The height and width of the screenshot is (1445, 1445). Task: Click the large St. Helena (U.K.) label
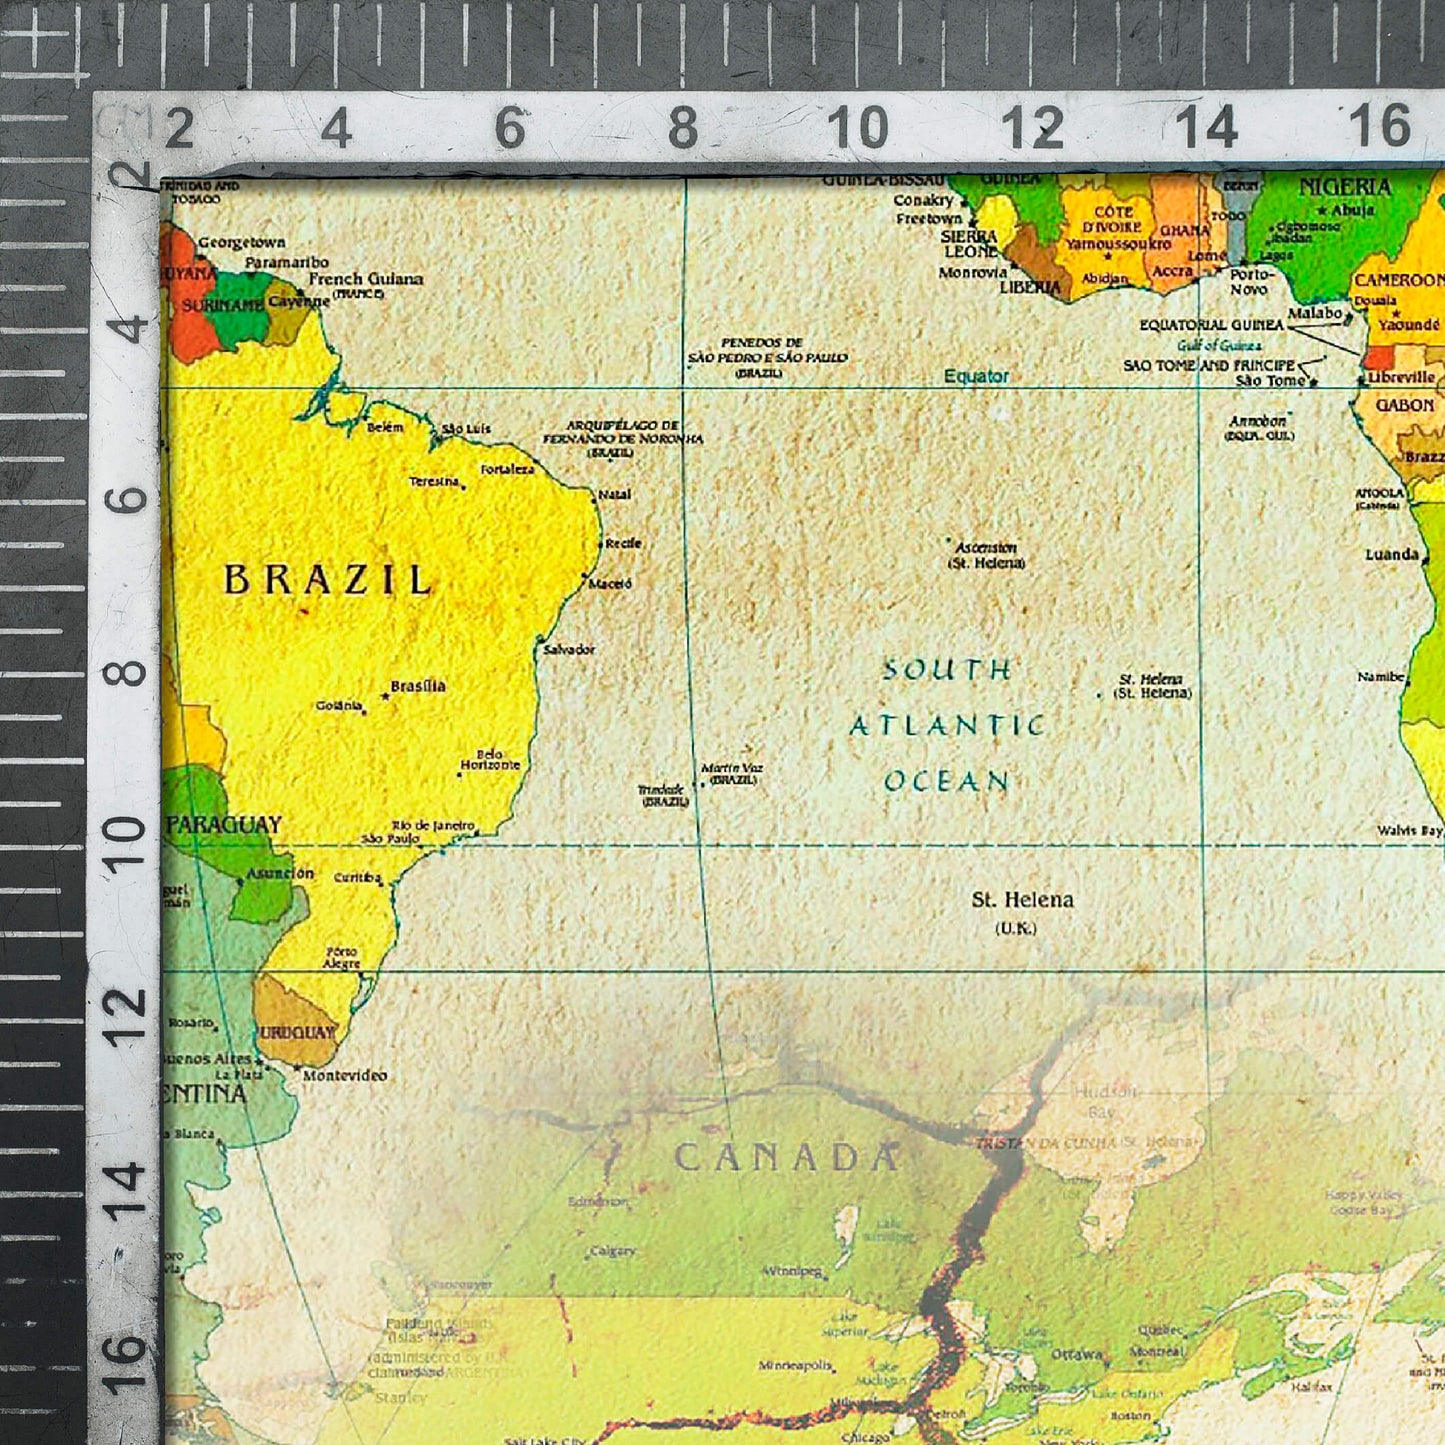1022,900
